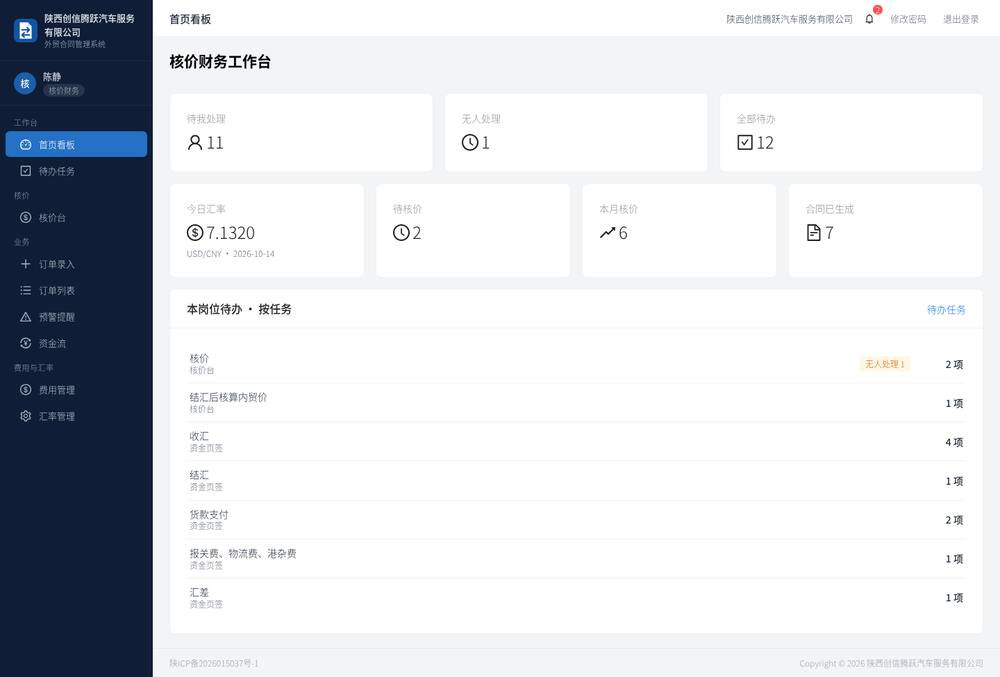This screenshot has height=677, width=1000.
Task: Click the 待办任务 checkbox icon in sidebar
Action: click(26, 171)
